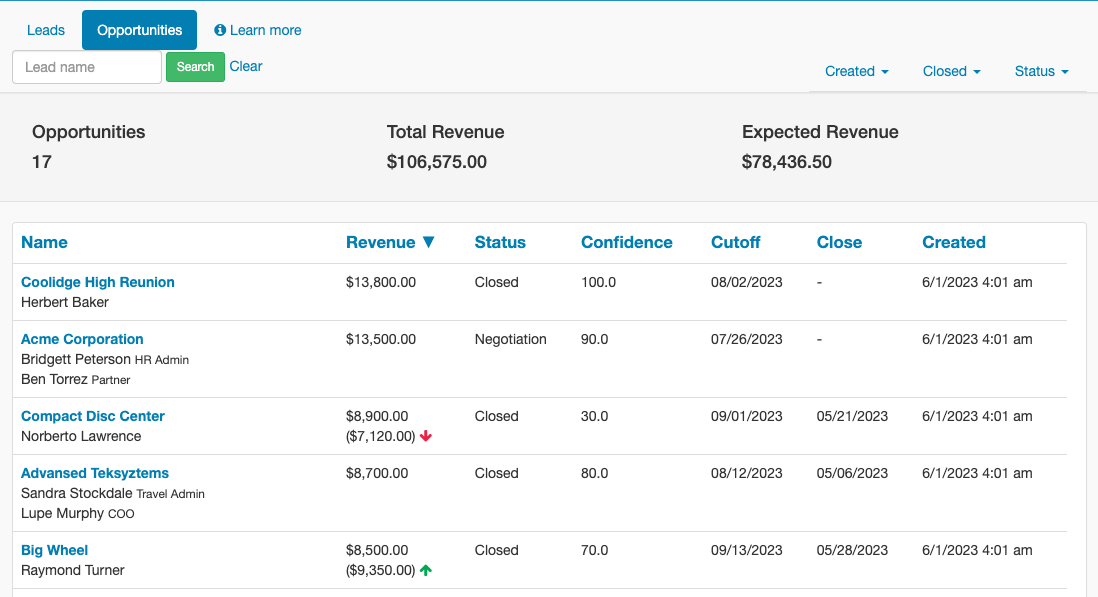Click contact name Raymond Turner
Screen dimensions: 1098x597
73,570
